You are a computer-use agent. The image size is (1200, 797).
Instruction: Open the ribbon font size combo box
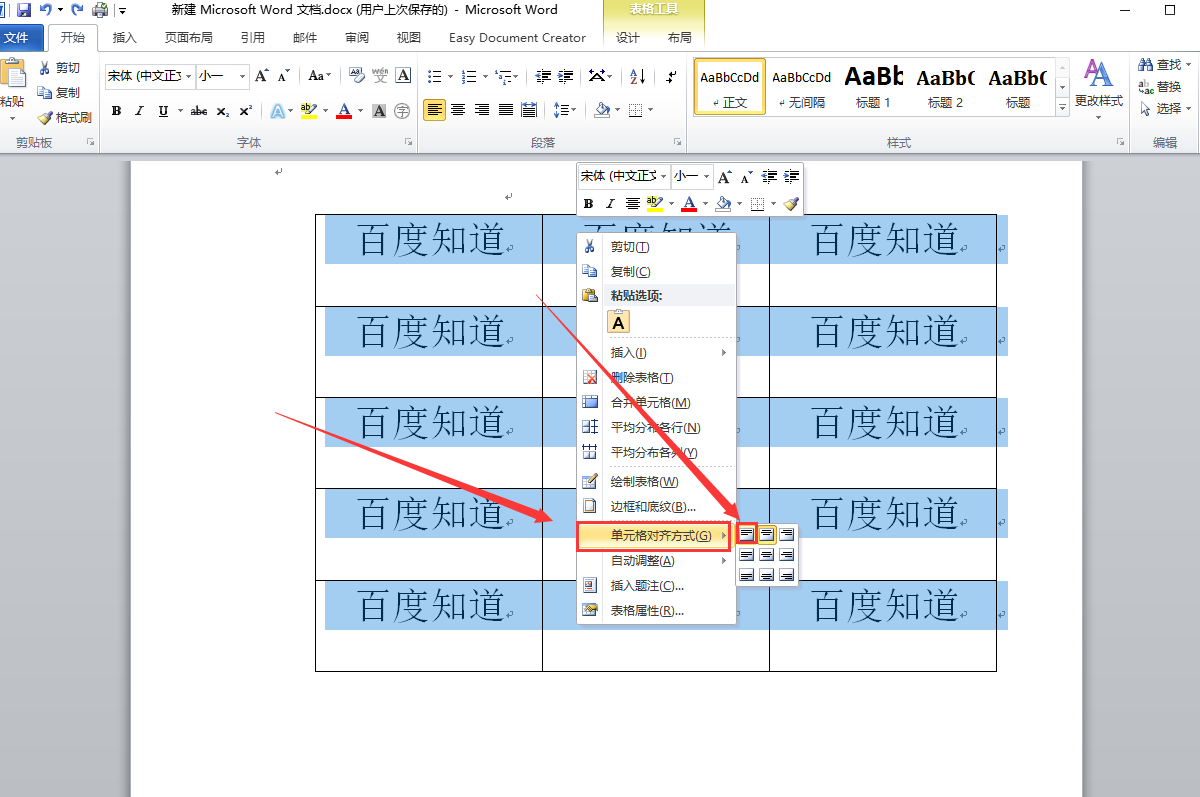pos(222,76)
